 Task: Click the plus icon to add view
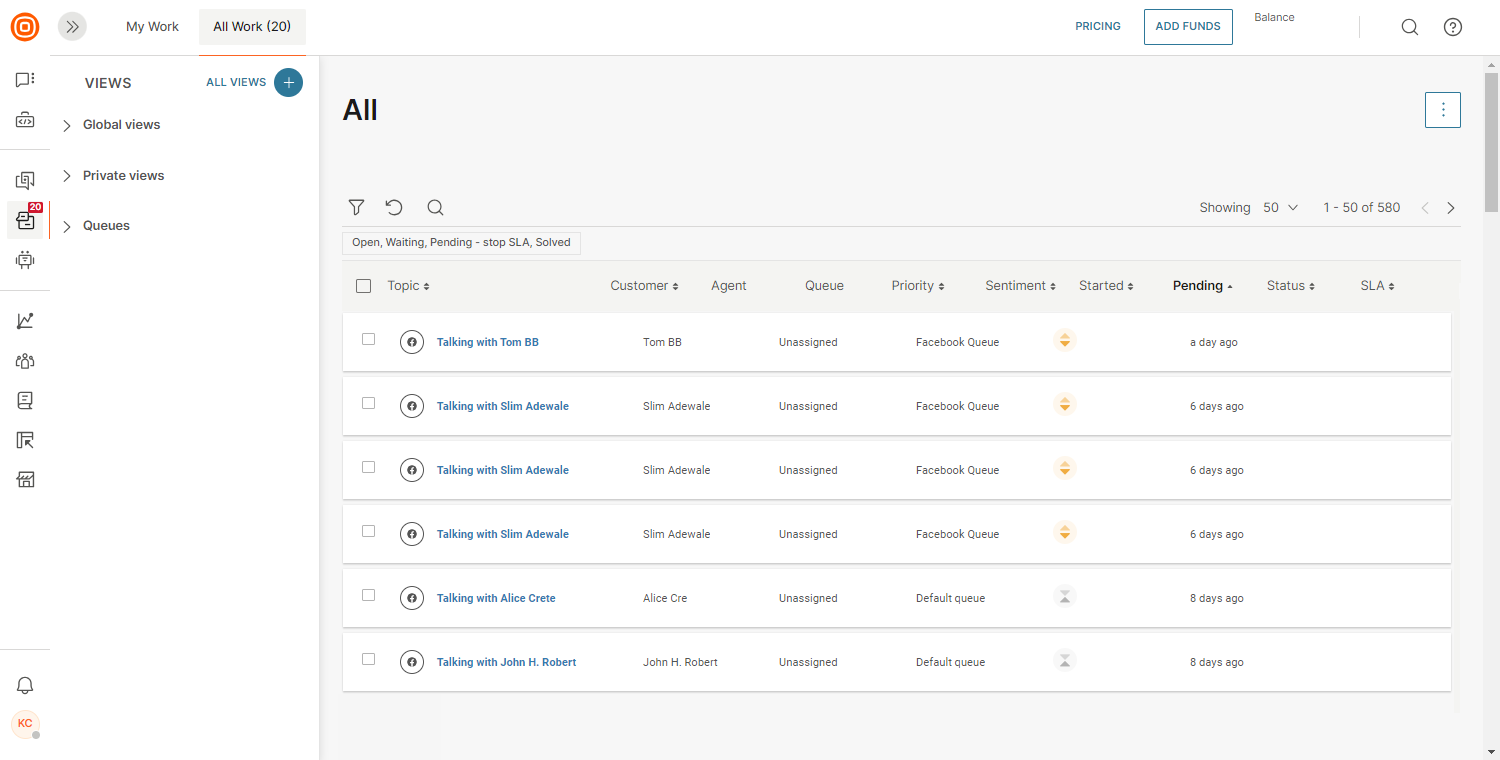point(288,82)
